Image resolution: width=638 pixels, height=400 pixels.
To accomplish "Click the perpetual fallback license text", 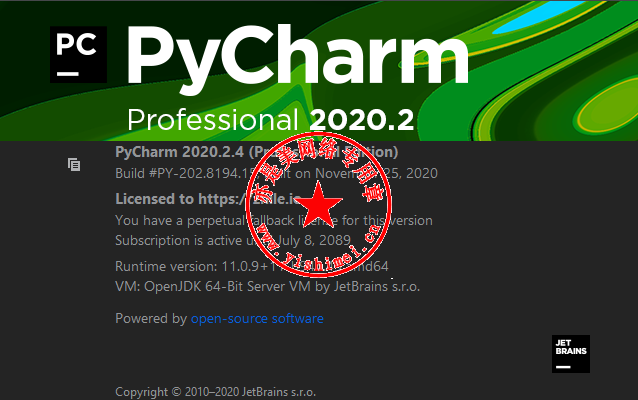I will [274, 221].
